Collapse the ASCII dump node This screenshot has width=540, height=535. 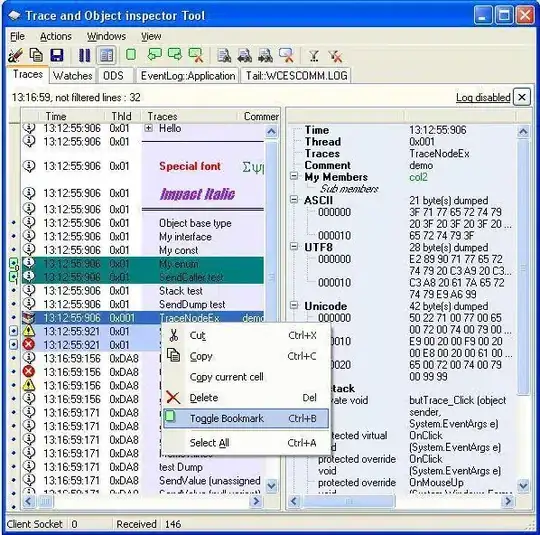294,199
